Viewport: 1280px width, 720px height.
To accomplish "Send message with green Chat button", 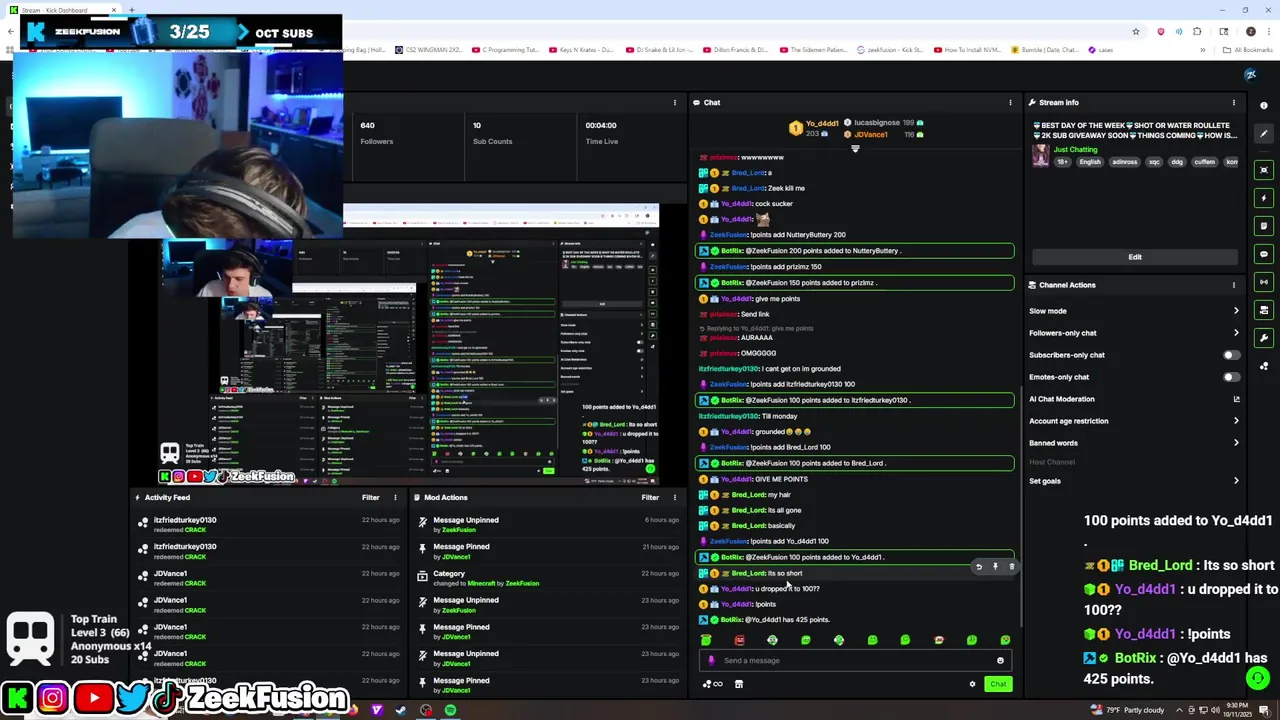I will pyautogui.click(x=998, y=684).
